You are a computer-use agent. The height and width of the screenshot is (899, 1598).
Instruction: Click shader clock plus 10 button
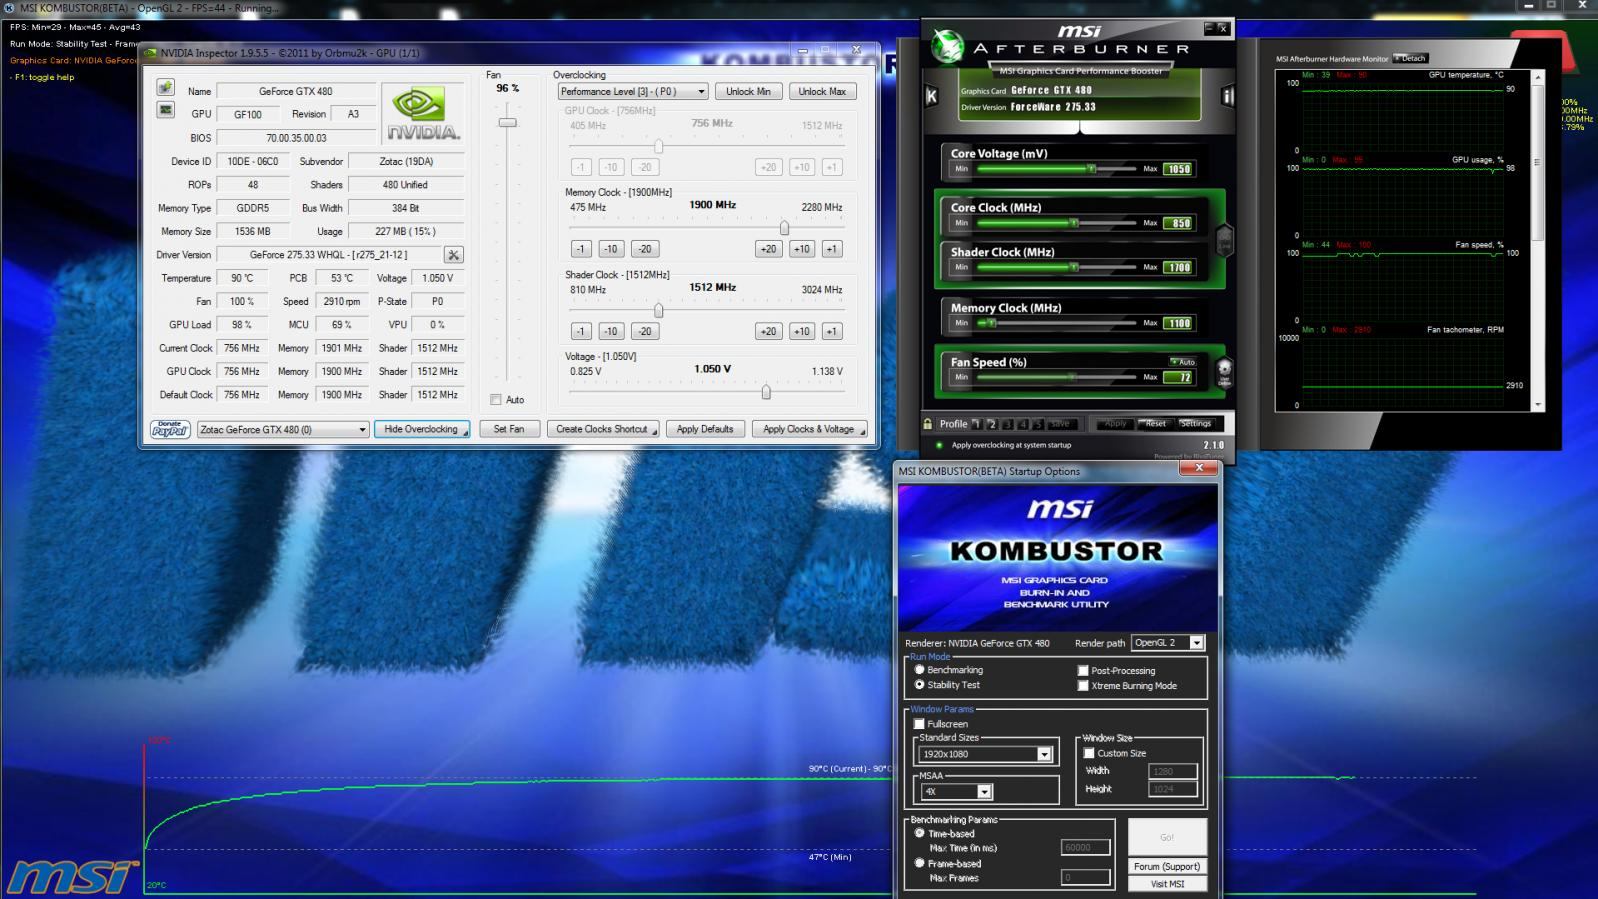coord(802,331)
